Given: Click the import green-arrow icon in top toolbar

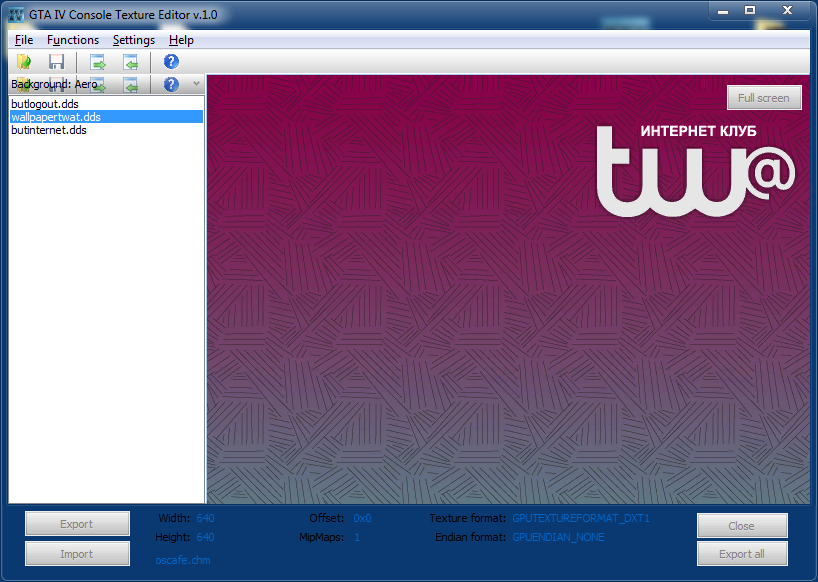Looking at the screenshot, I should pos(130,62).
